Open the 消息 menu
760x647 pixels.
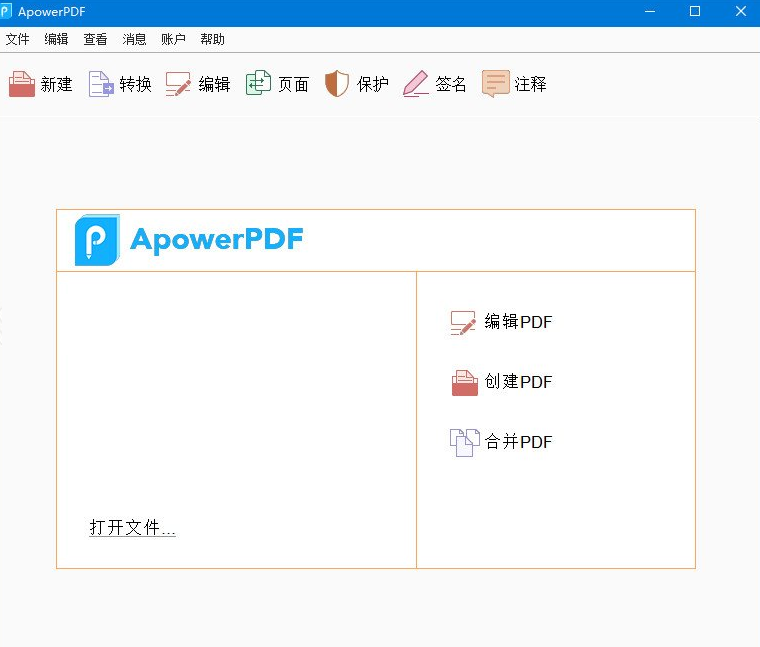pyautogui.click(x=134, y=39)
